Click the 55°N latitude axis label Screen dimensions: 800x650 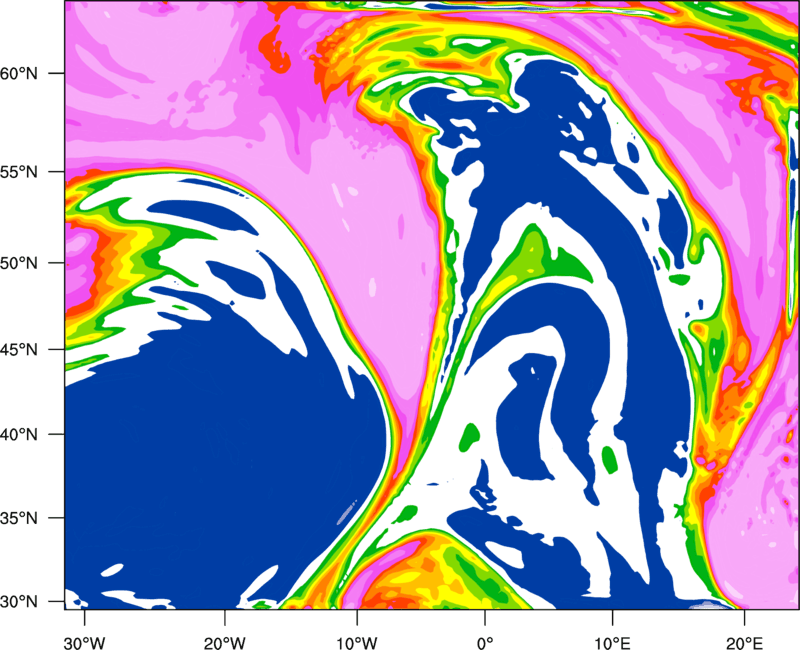tap(19, 172)
